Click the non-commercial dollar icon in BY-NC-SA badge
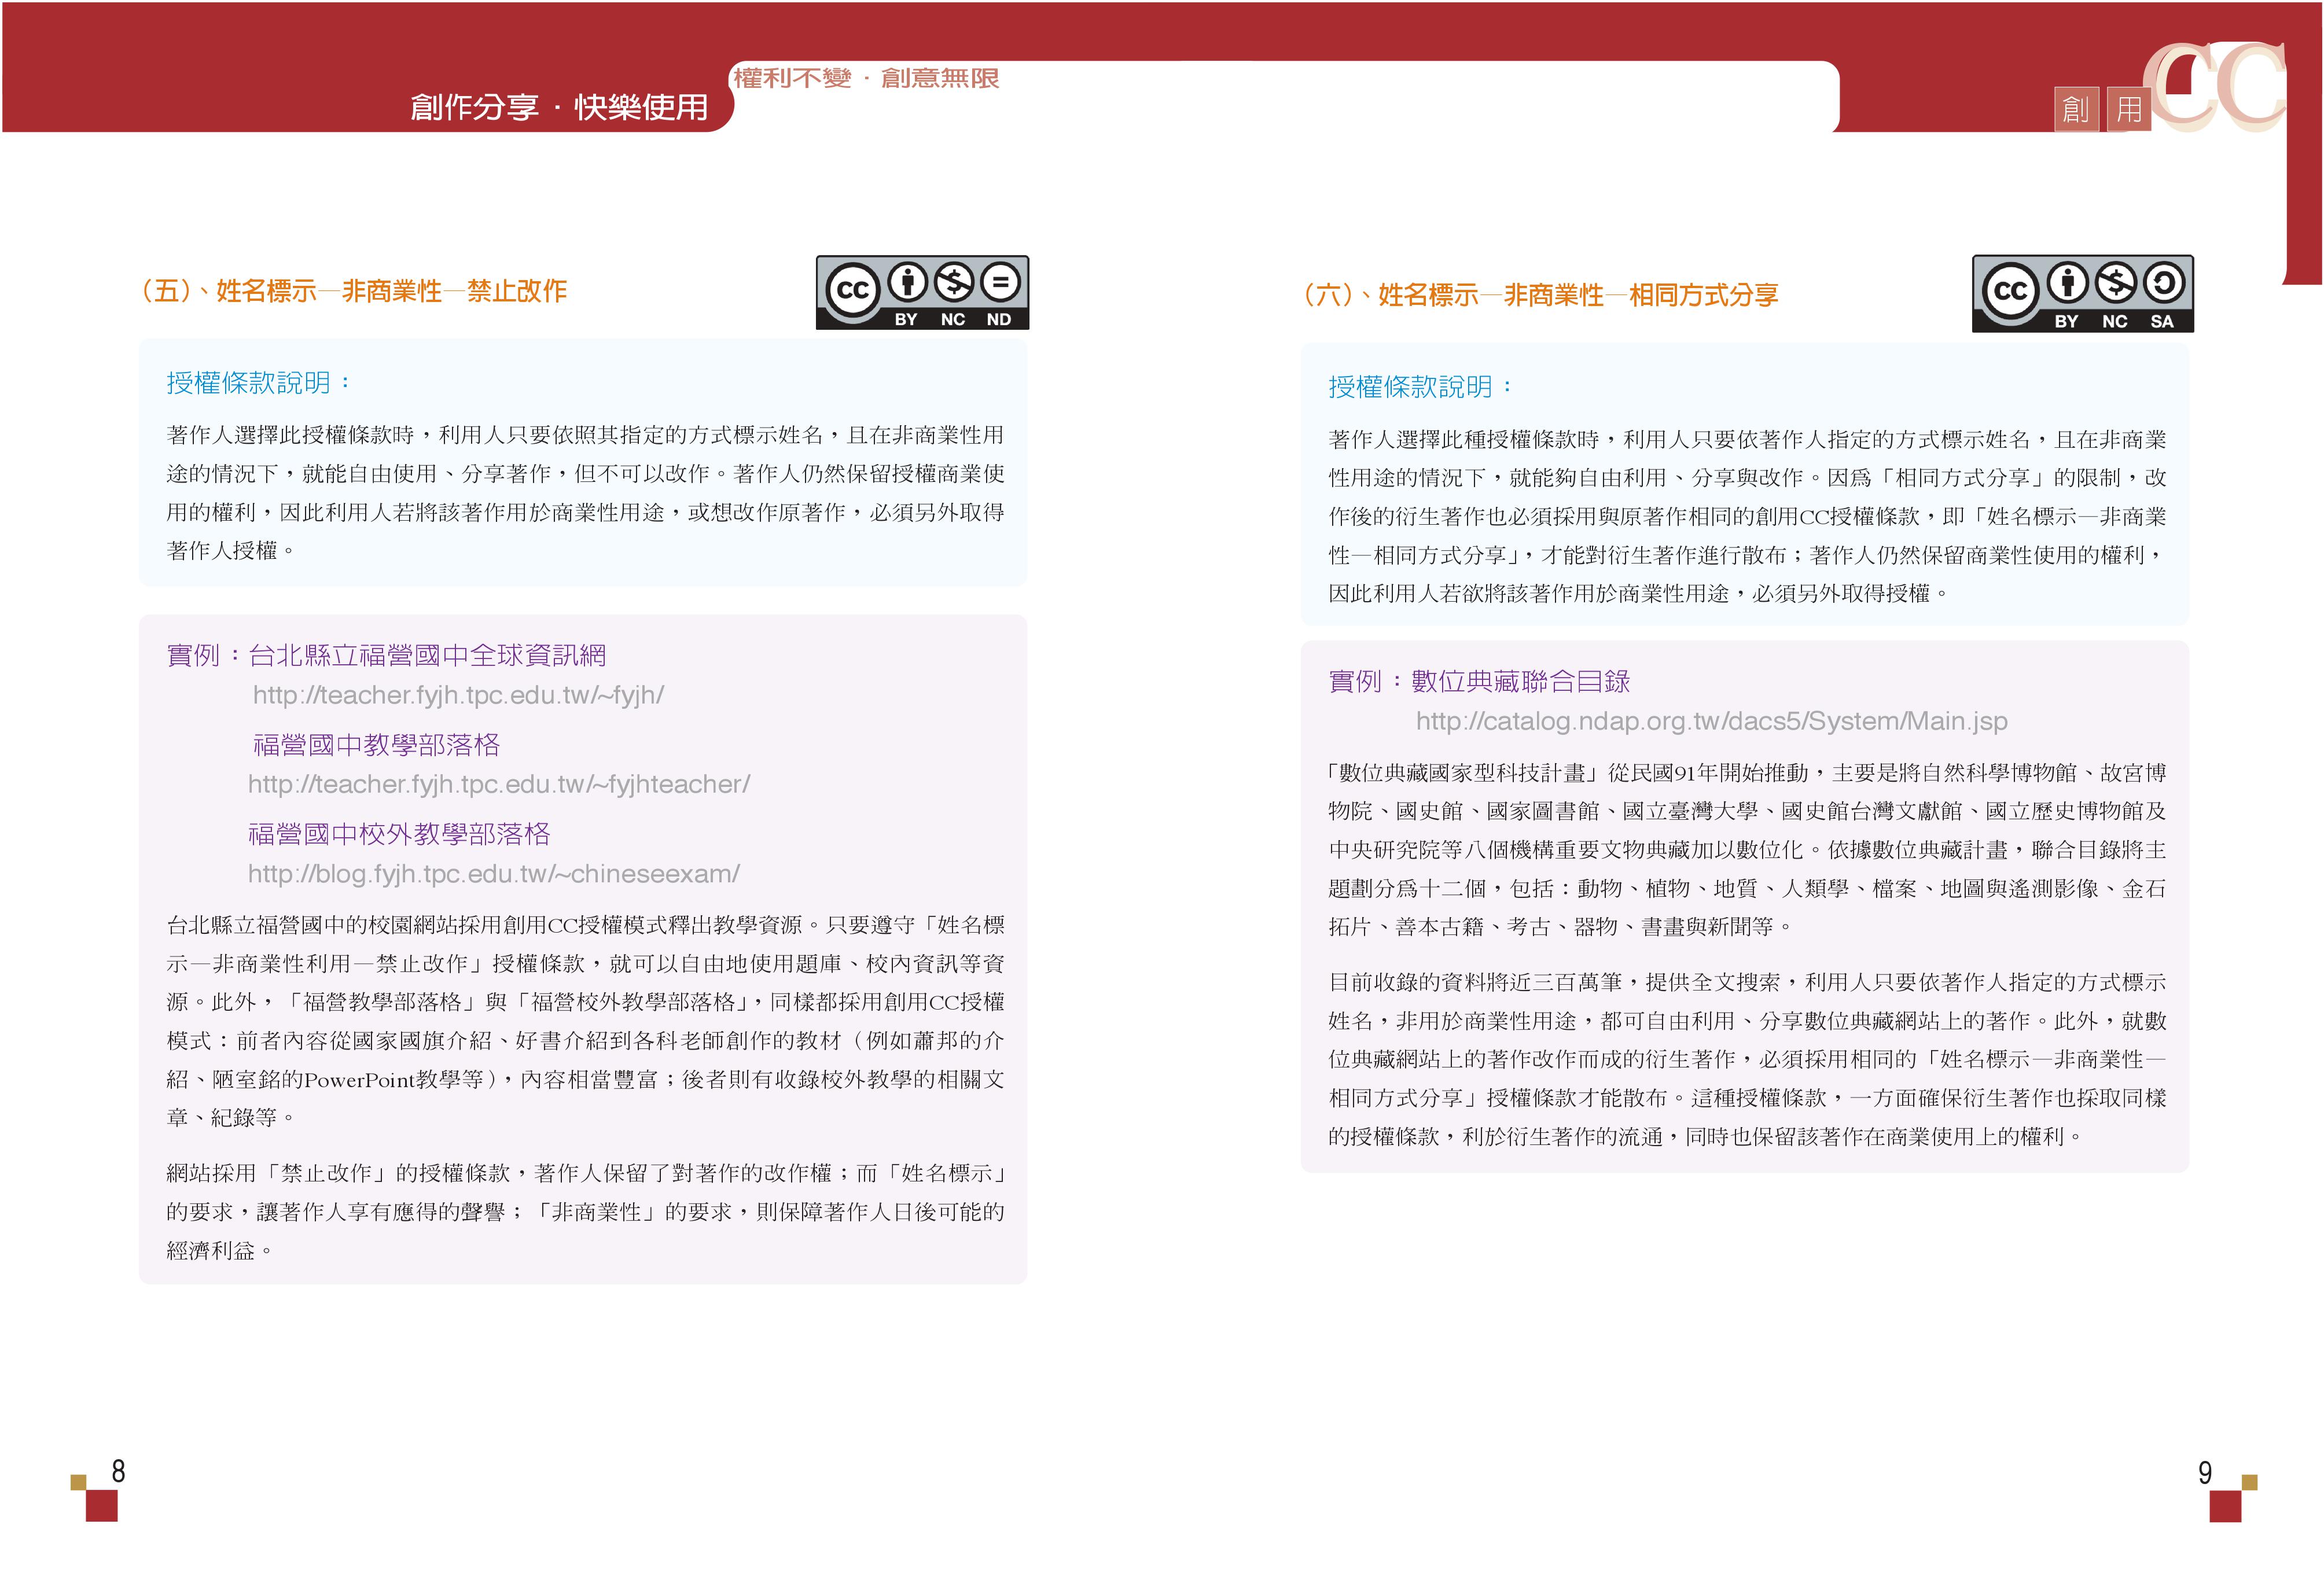The image size is (2324, 1572). click(x=2115, y=283)
